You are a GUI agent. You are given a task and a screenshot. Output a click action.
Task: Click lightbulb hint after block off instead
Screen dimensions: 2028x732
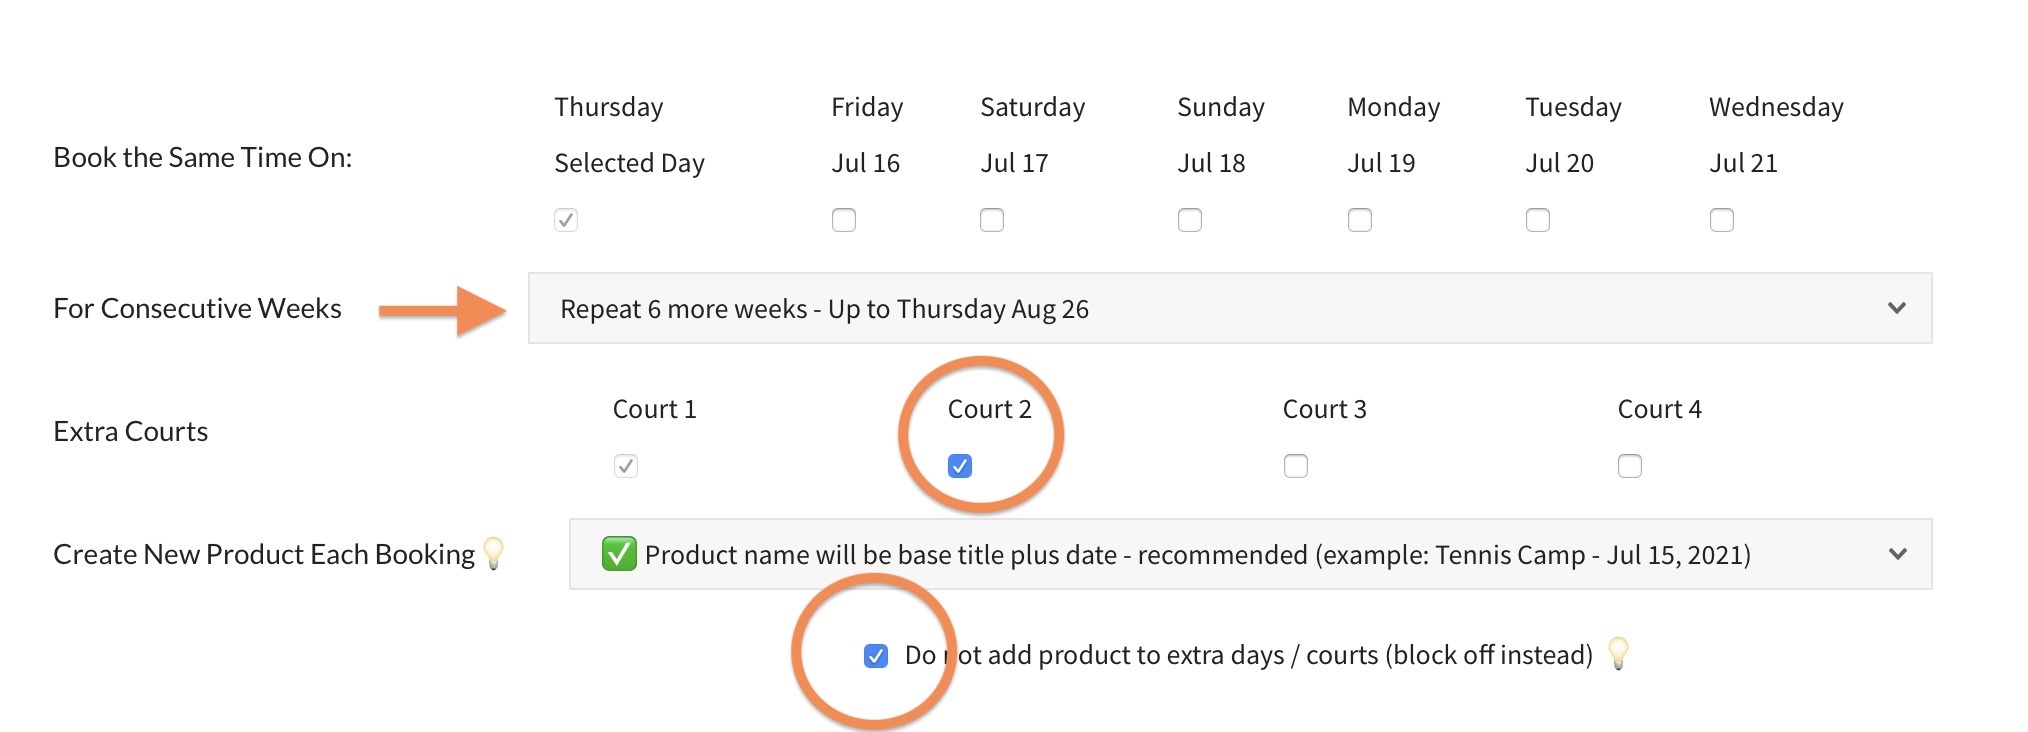coord(1617,654)
